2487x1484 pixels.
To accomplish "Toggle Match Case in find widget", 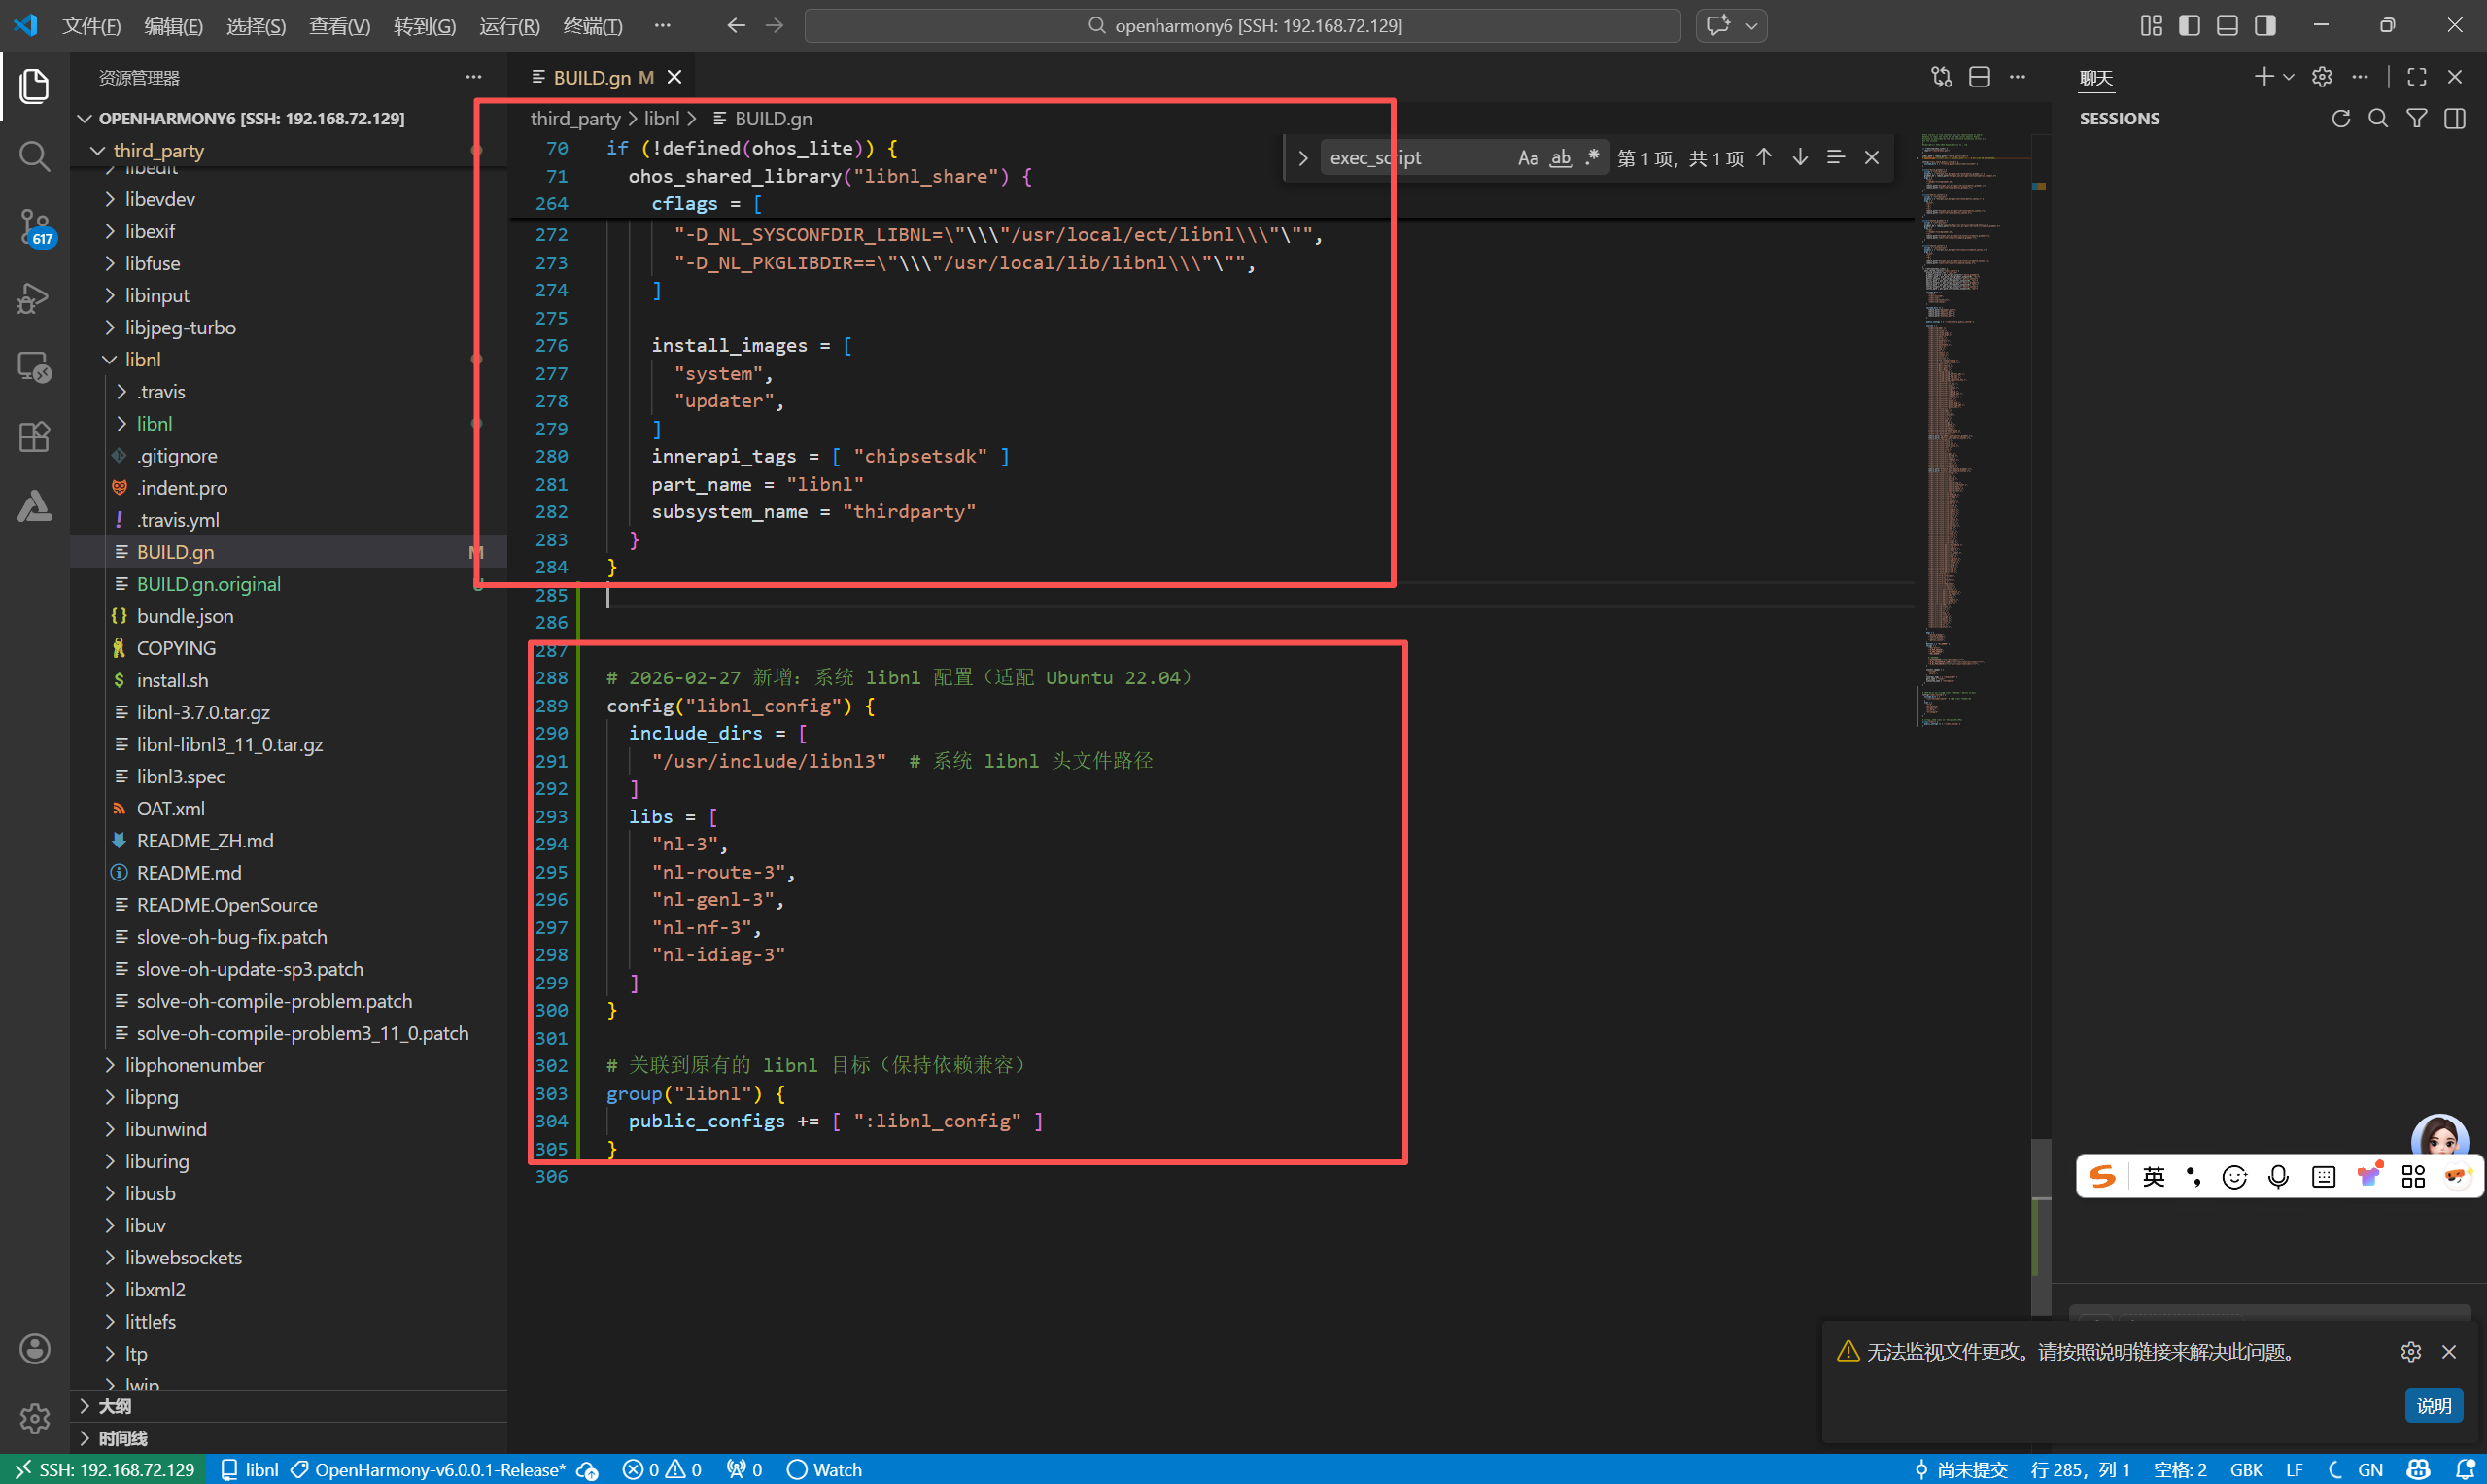I will coord(1527,158).
